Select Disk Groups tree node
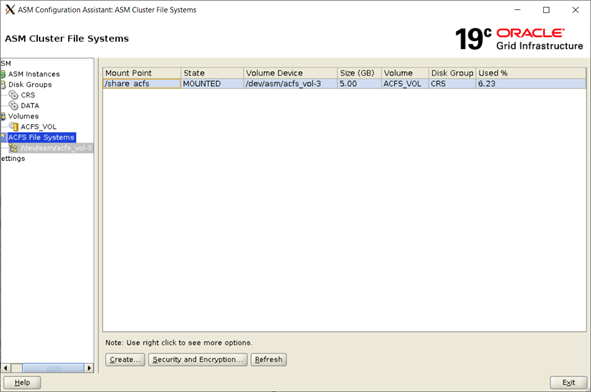 pos(30,84)
